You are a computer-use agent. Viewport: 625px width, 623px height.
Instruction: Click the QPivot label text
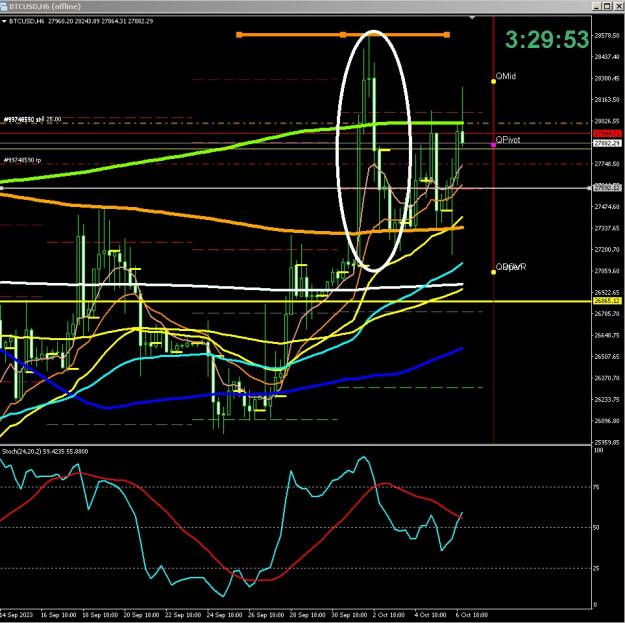pyautogui.click(x=508, y=140)
